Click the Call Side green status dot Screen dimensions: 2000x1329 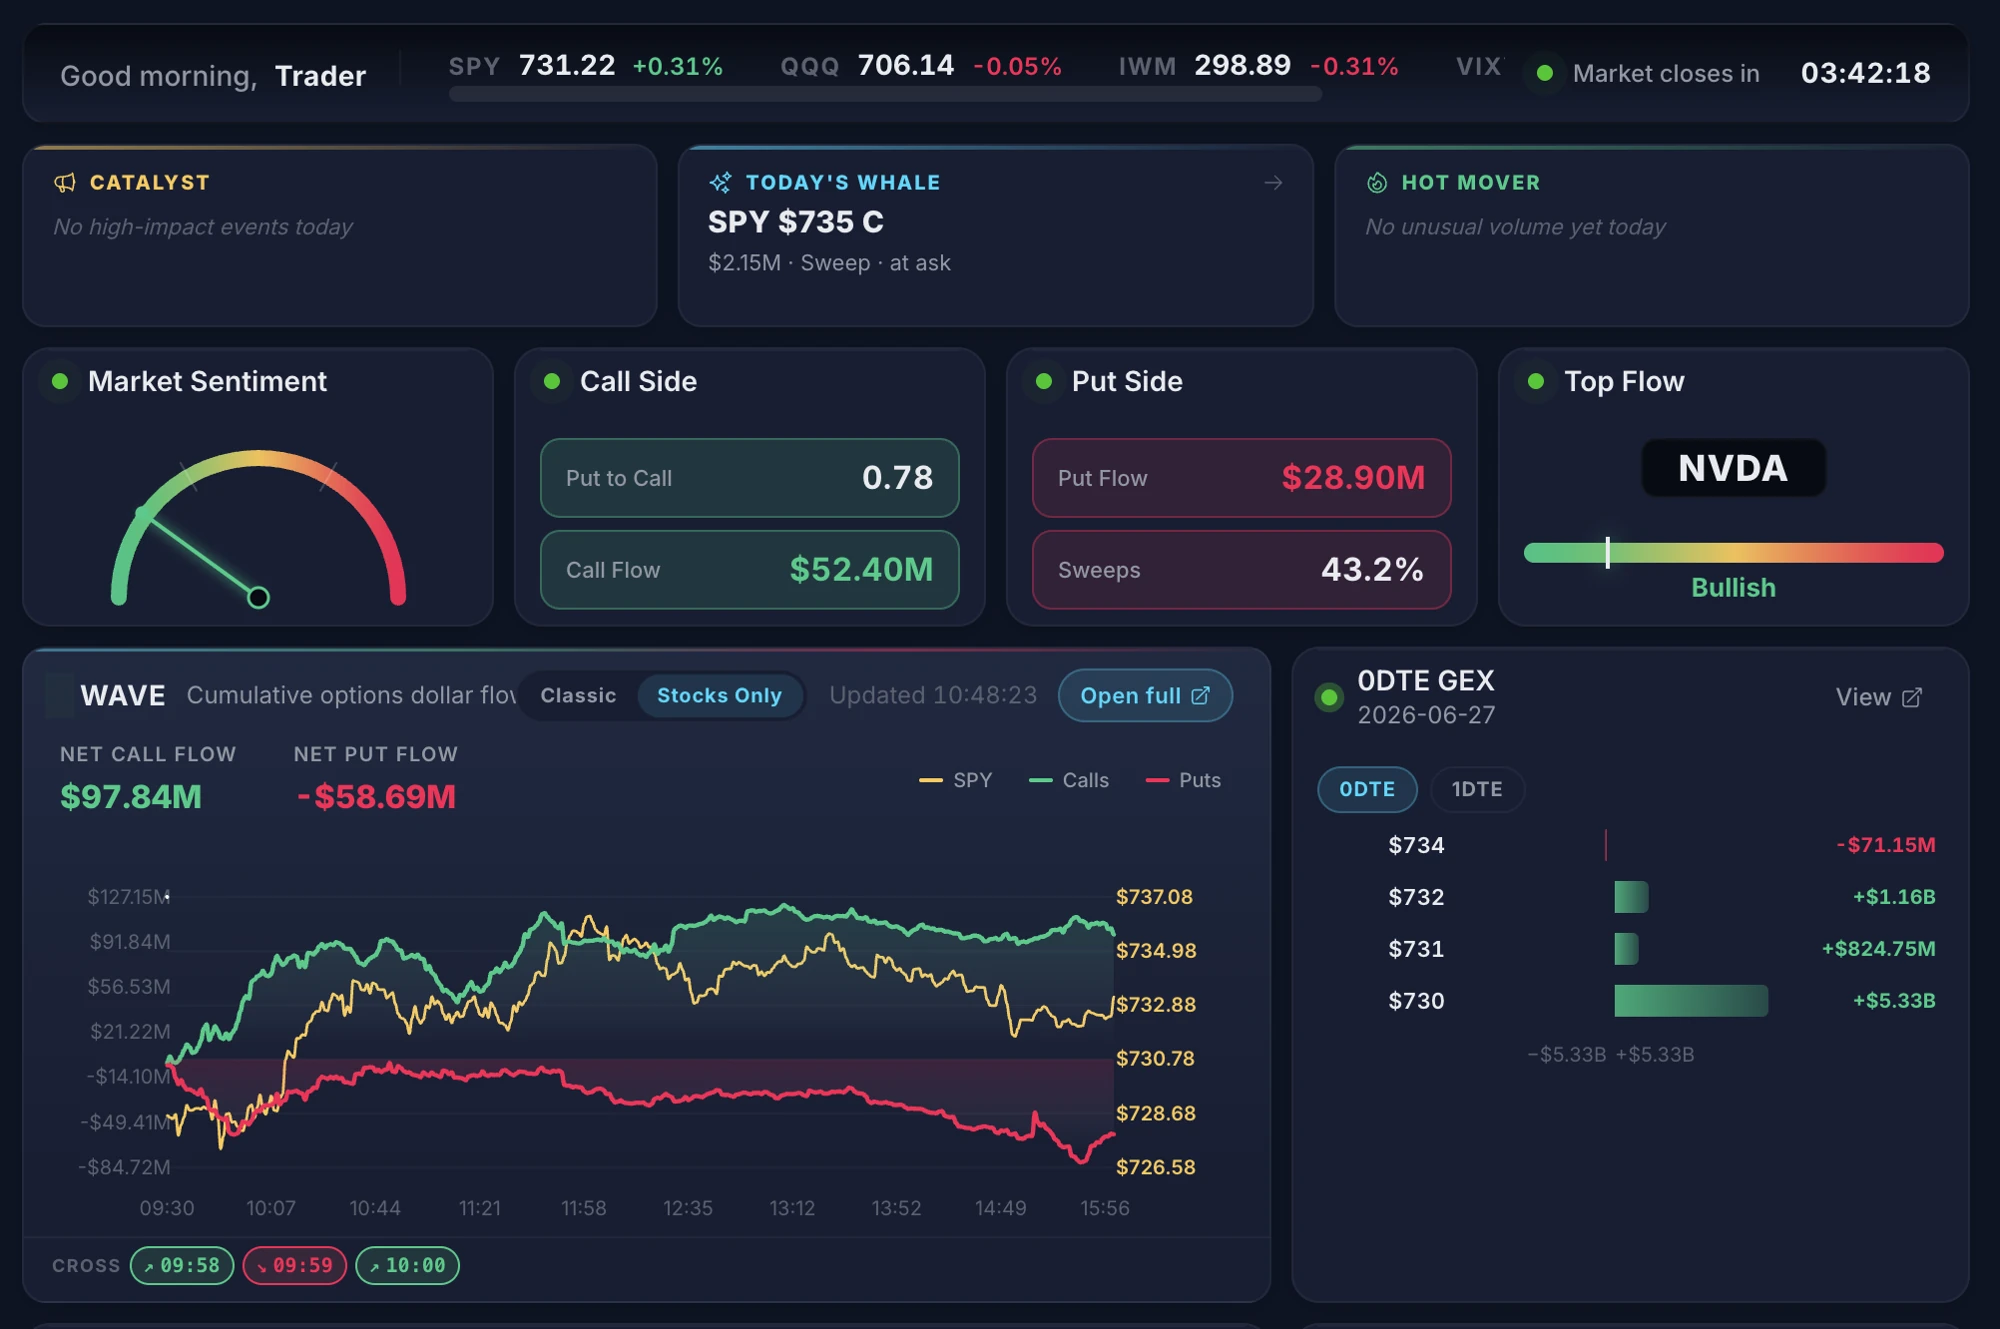pyautogui.click(x=552, y=381)
